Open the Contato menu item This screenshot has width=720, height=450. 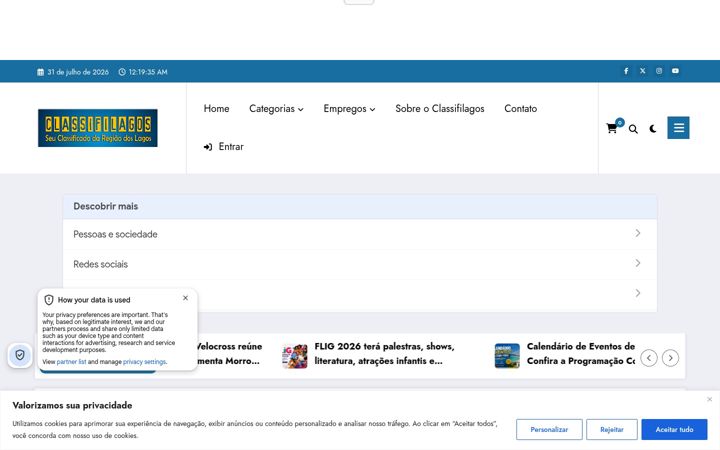[x=521, y=109]
